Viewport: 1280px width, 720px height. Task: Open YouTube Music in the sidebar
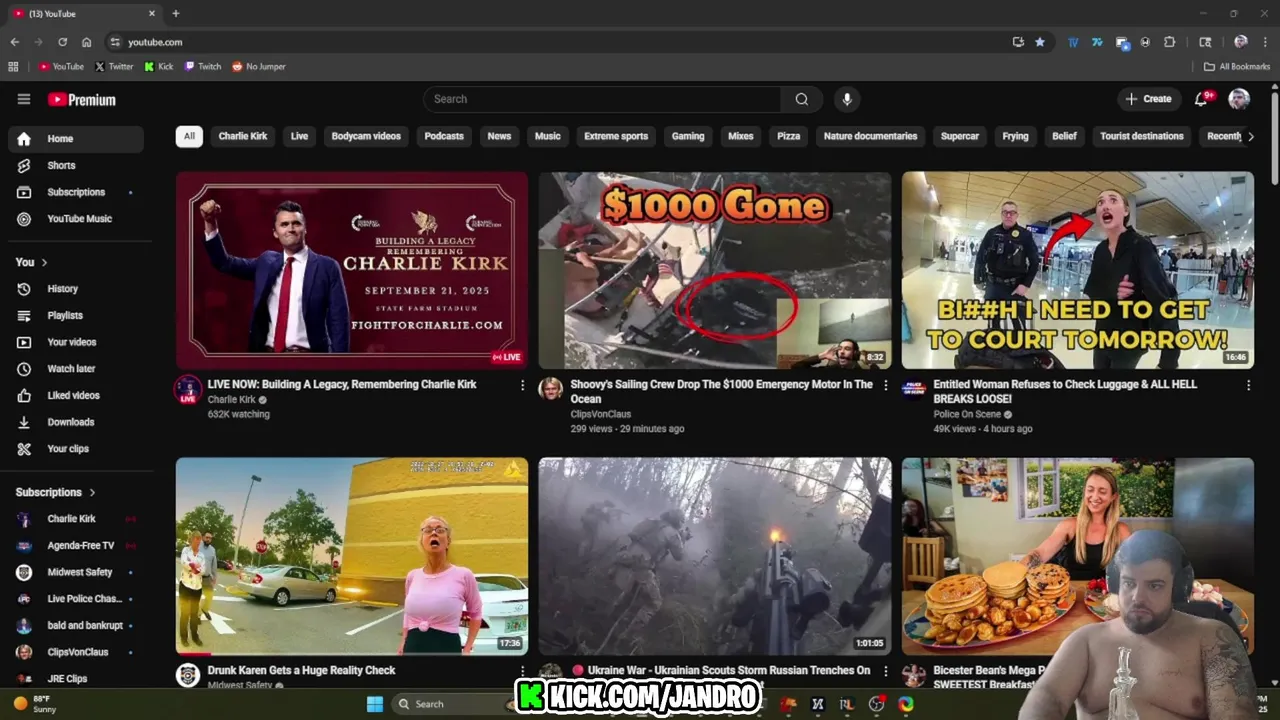[x=75, y=219]
